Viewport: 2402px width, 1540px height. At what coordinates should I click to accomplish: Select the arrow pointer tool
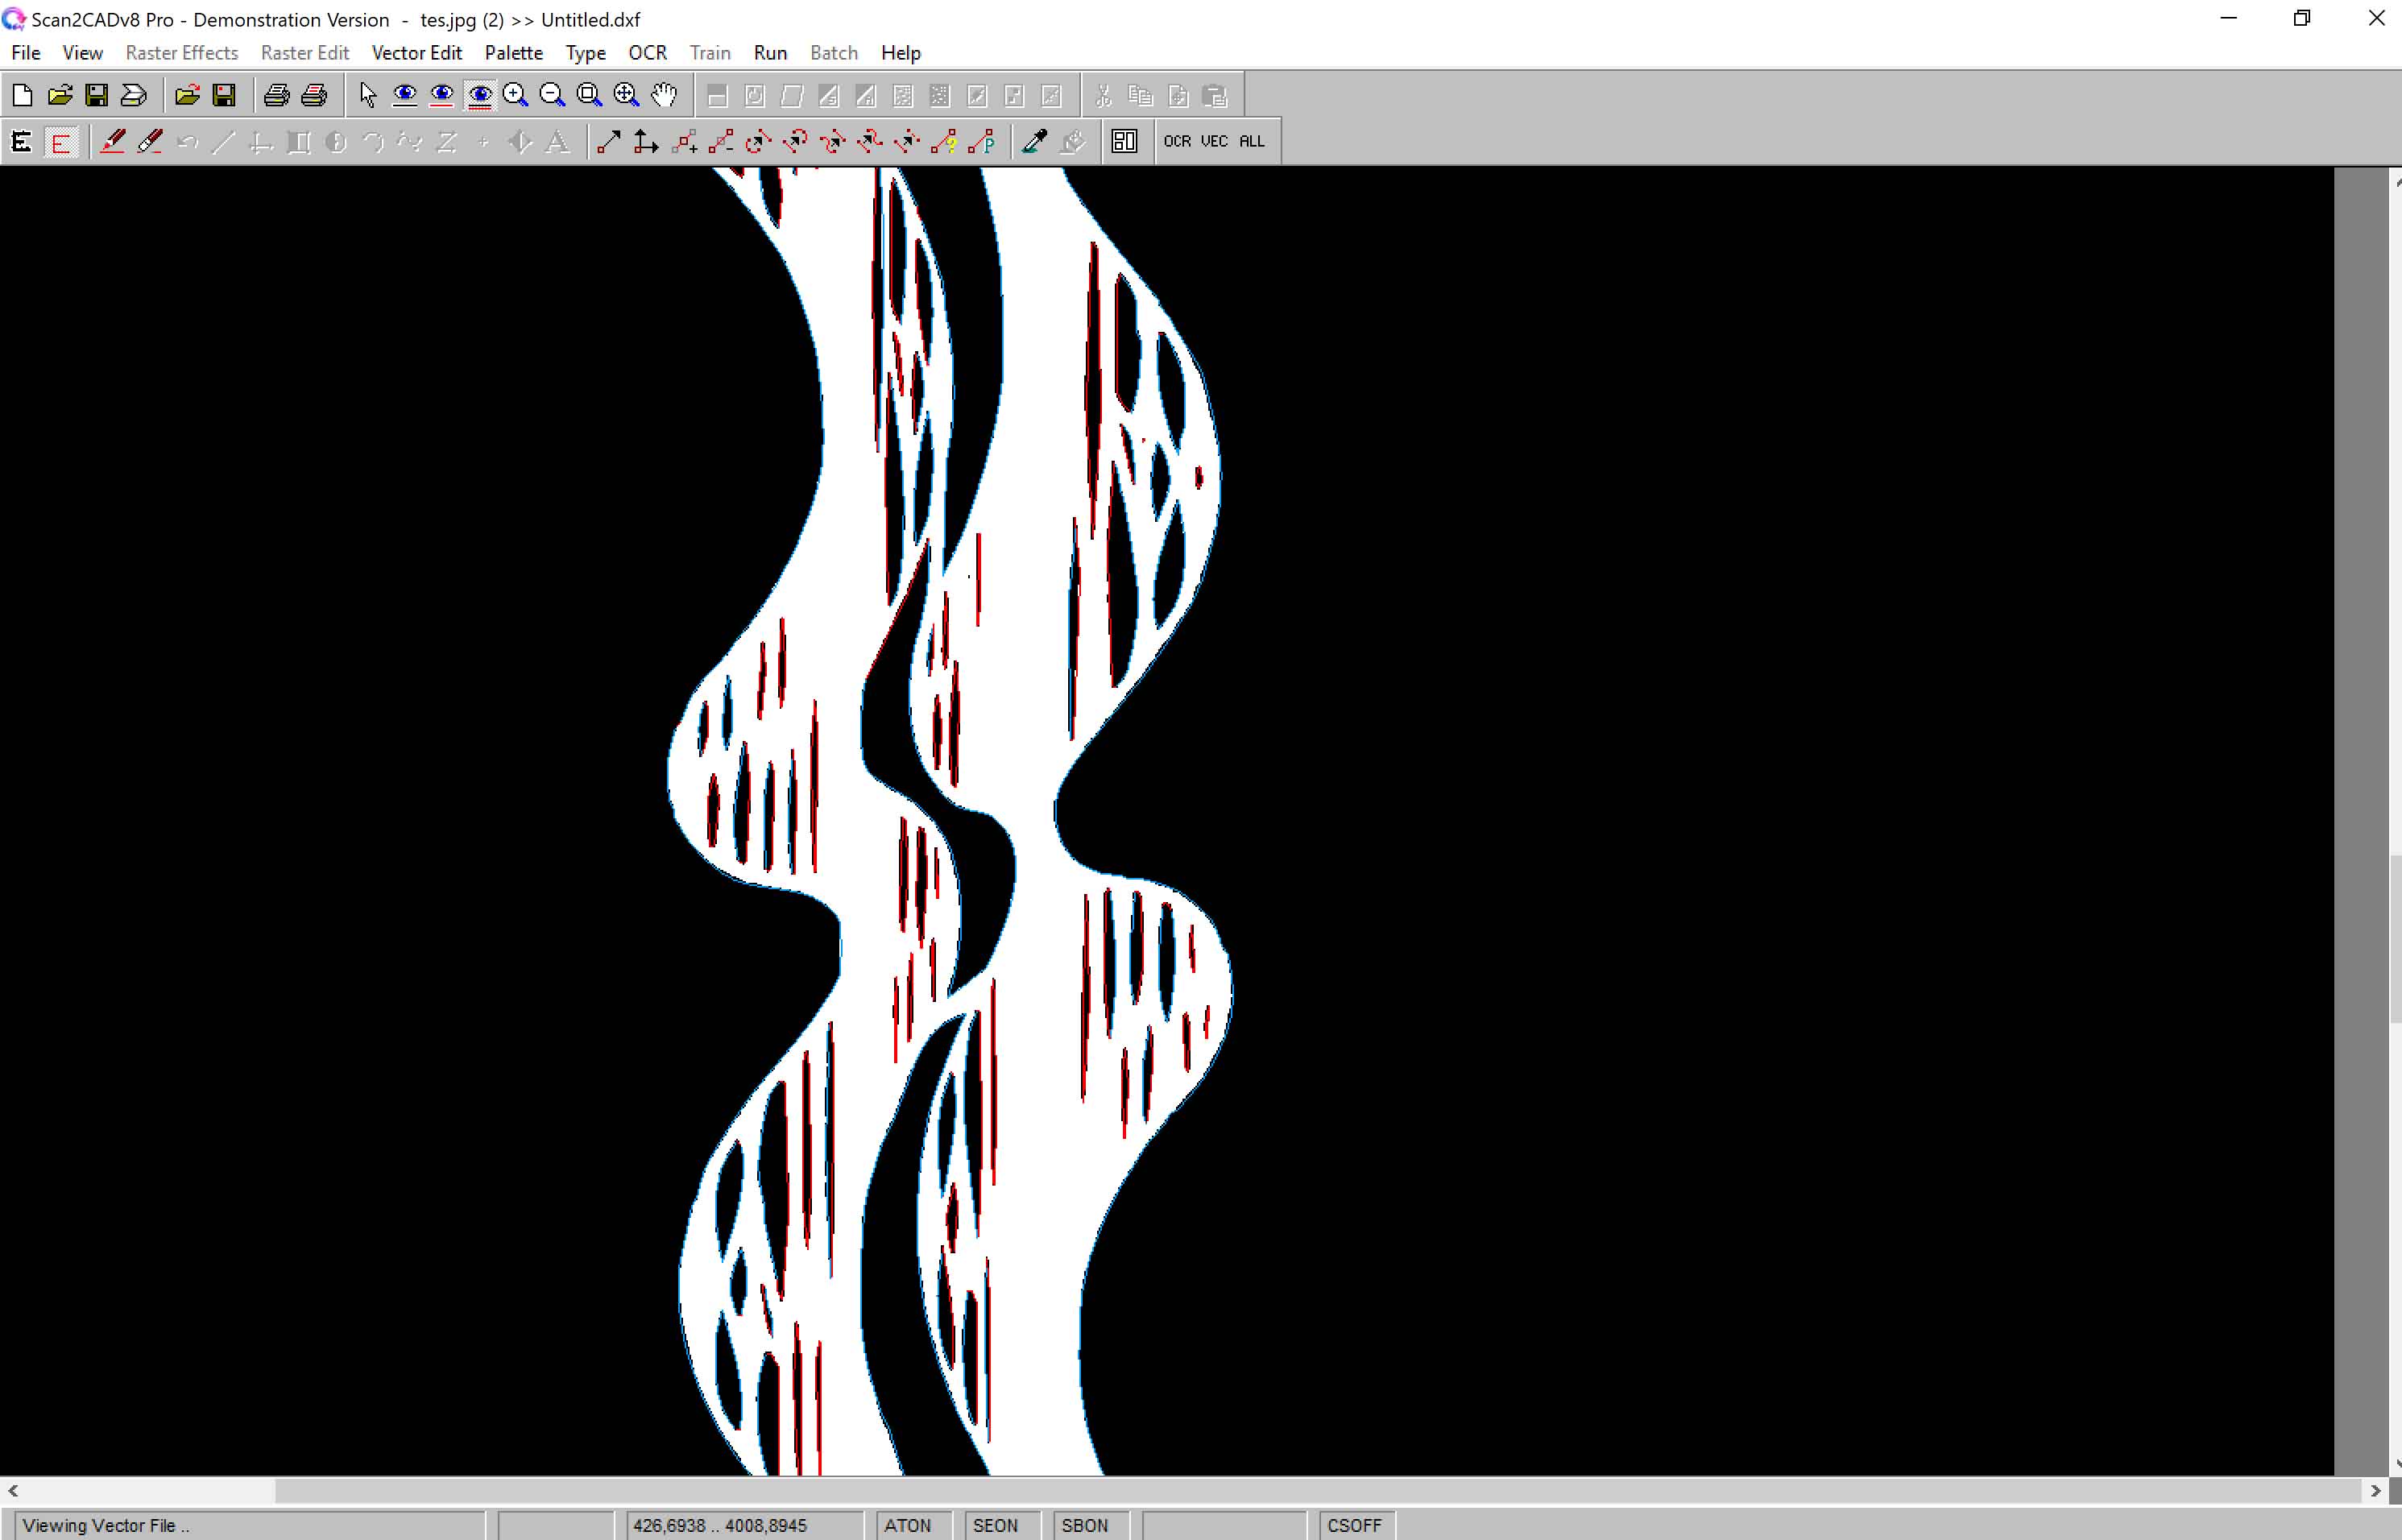point(367,95)
